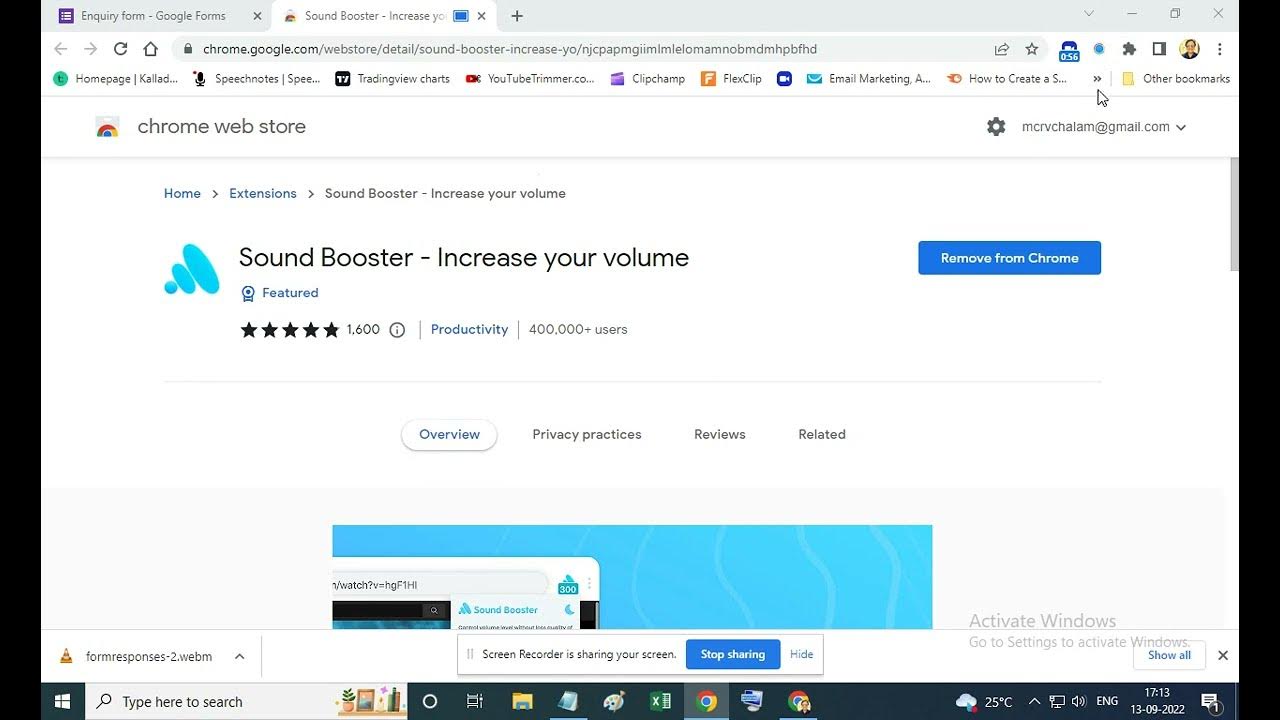Click Remove from Chrome button
Screen dimensions: 1280x720
click(x=1009, y=258)
